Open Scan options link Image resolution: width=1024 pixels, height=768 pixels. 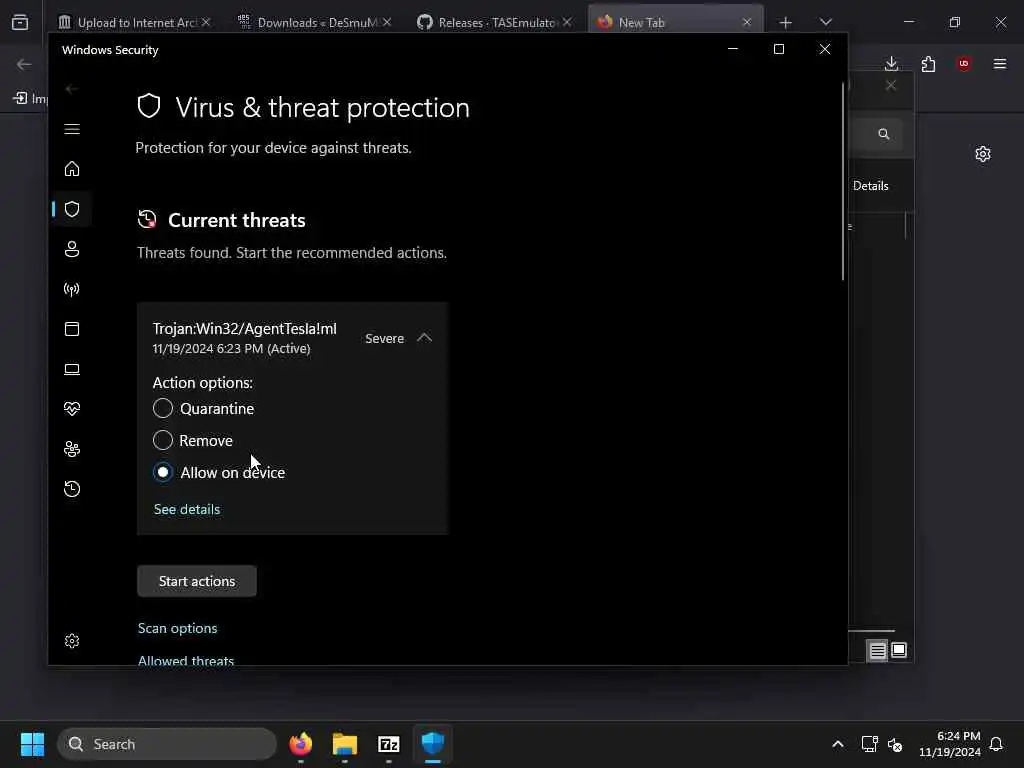click(x=178, y=628)
